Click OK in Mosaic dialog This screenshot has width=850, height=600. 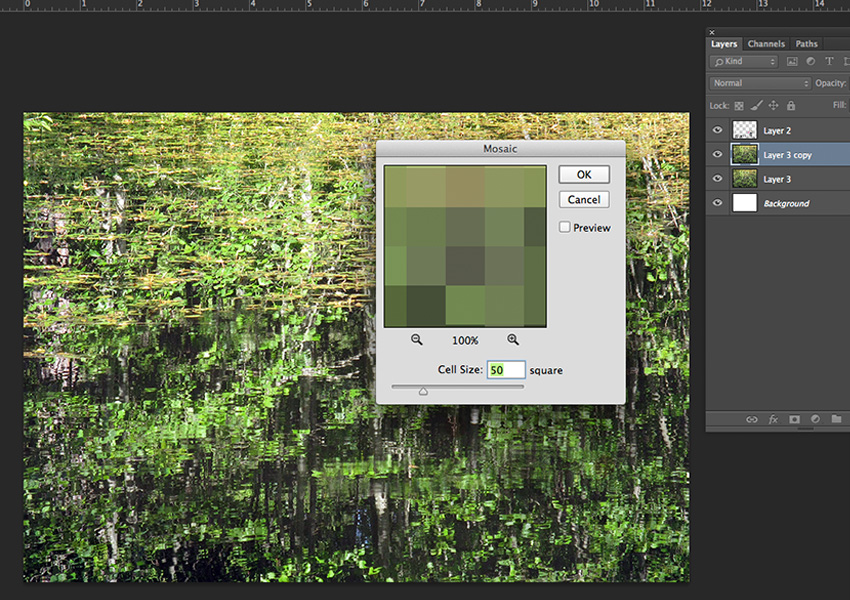pyautogui.click(x=584, y=175)
